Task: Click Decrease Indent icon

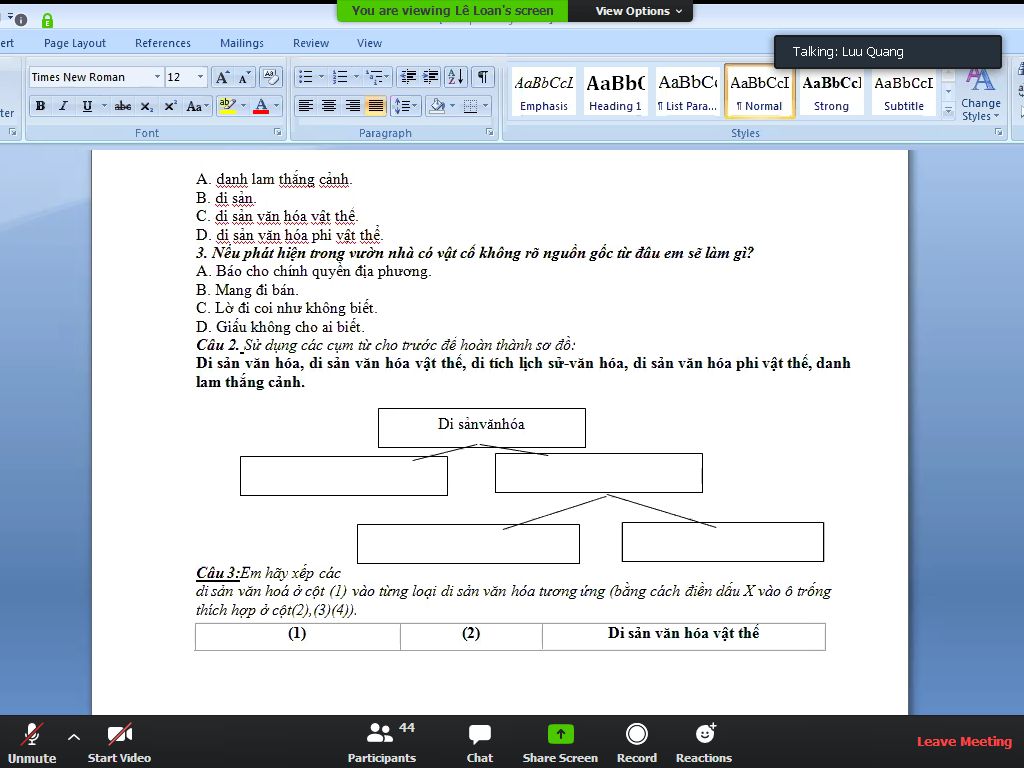Action: point(408,77)
